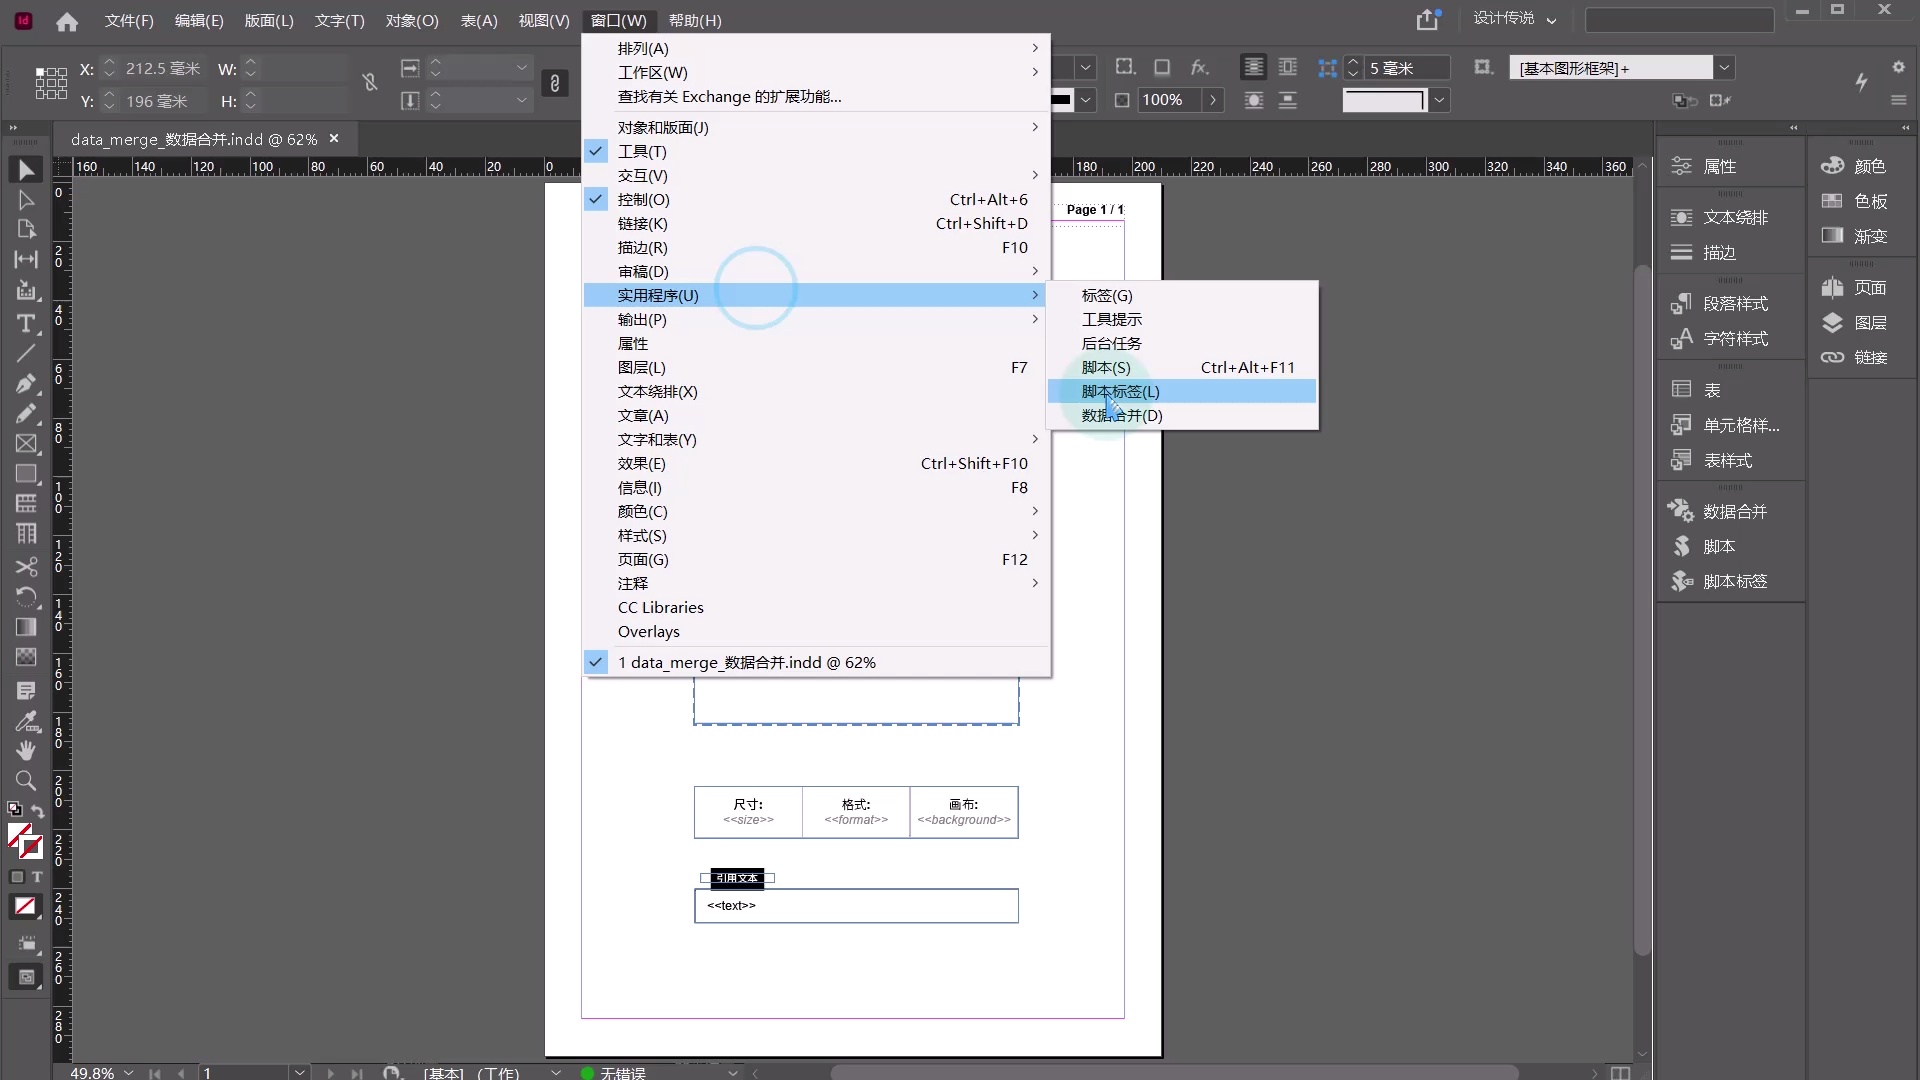1920x1080 pixels.
Task: Select the Direct Selection tool
Action: (x=26, y=200)
